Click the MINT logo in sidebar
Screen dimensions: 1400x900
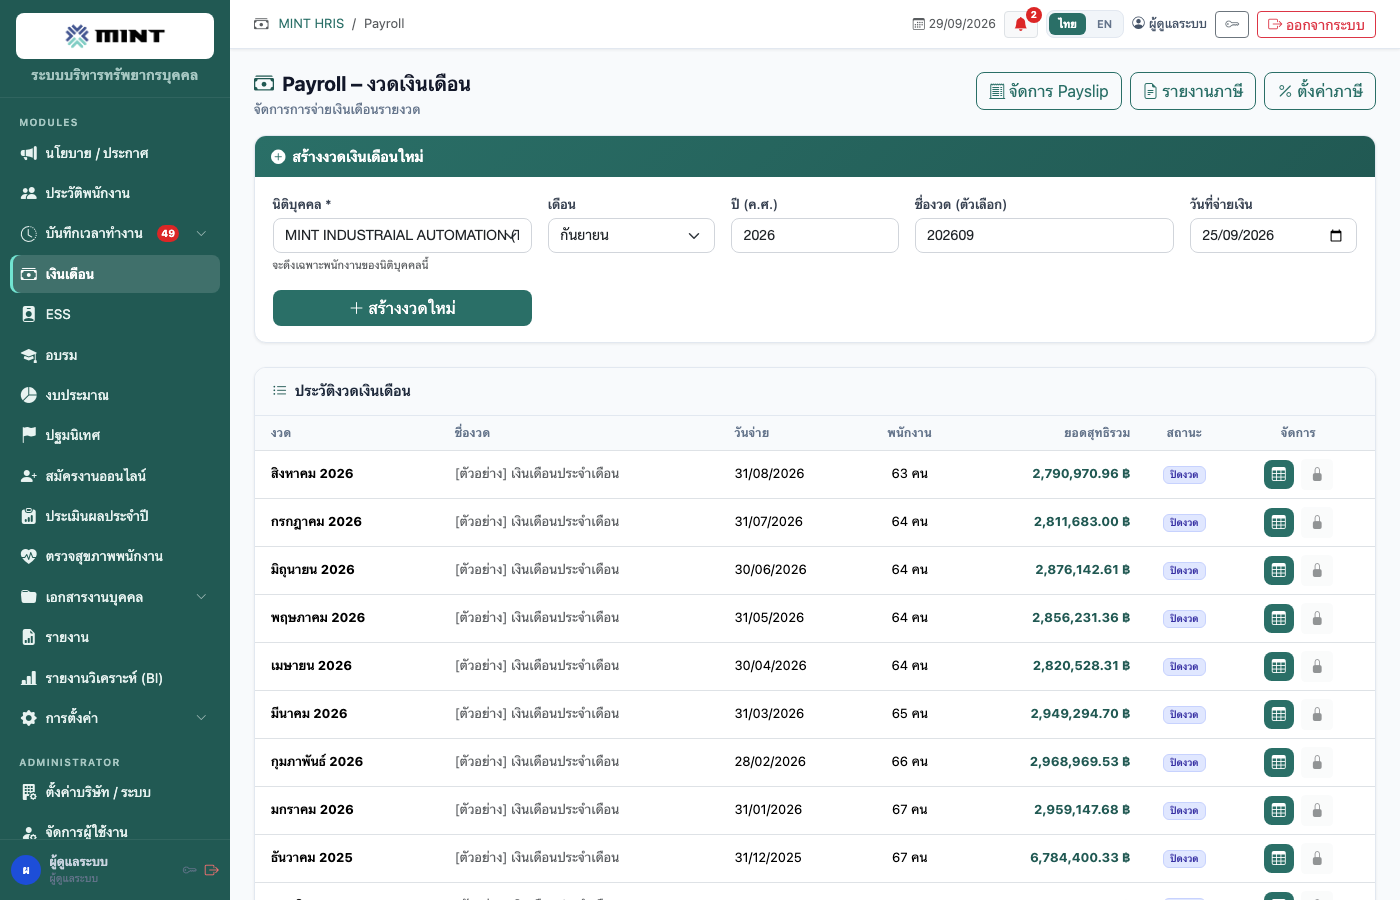[115, 36]
